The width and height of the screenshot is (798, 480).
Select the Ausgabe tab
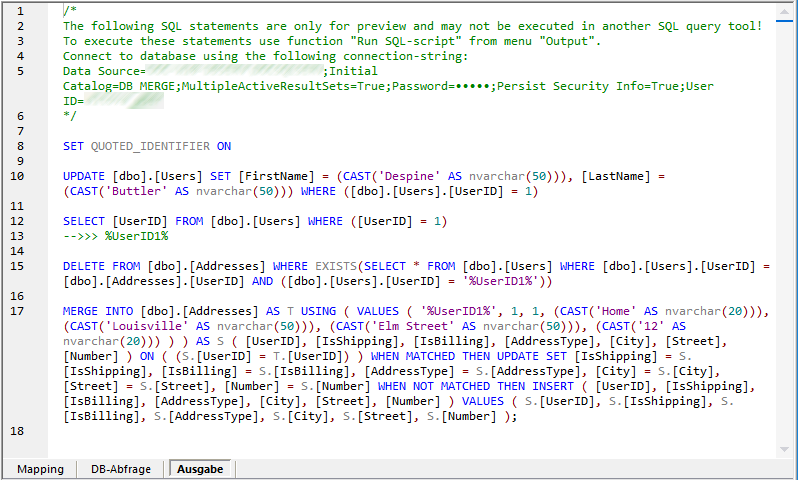click(199, 469)
